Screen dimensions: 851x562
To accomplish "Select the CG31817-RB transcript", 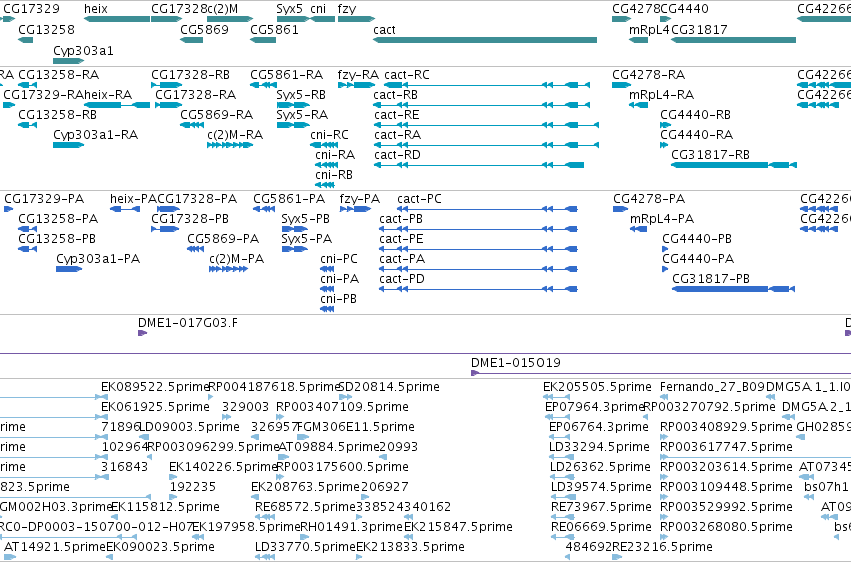I will [x=734, y=165].
